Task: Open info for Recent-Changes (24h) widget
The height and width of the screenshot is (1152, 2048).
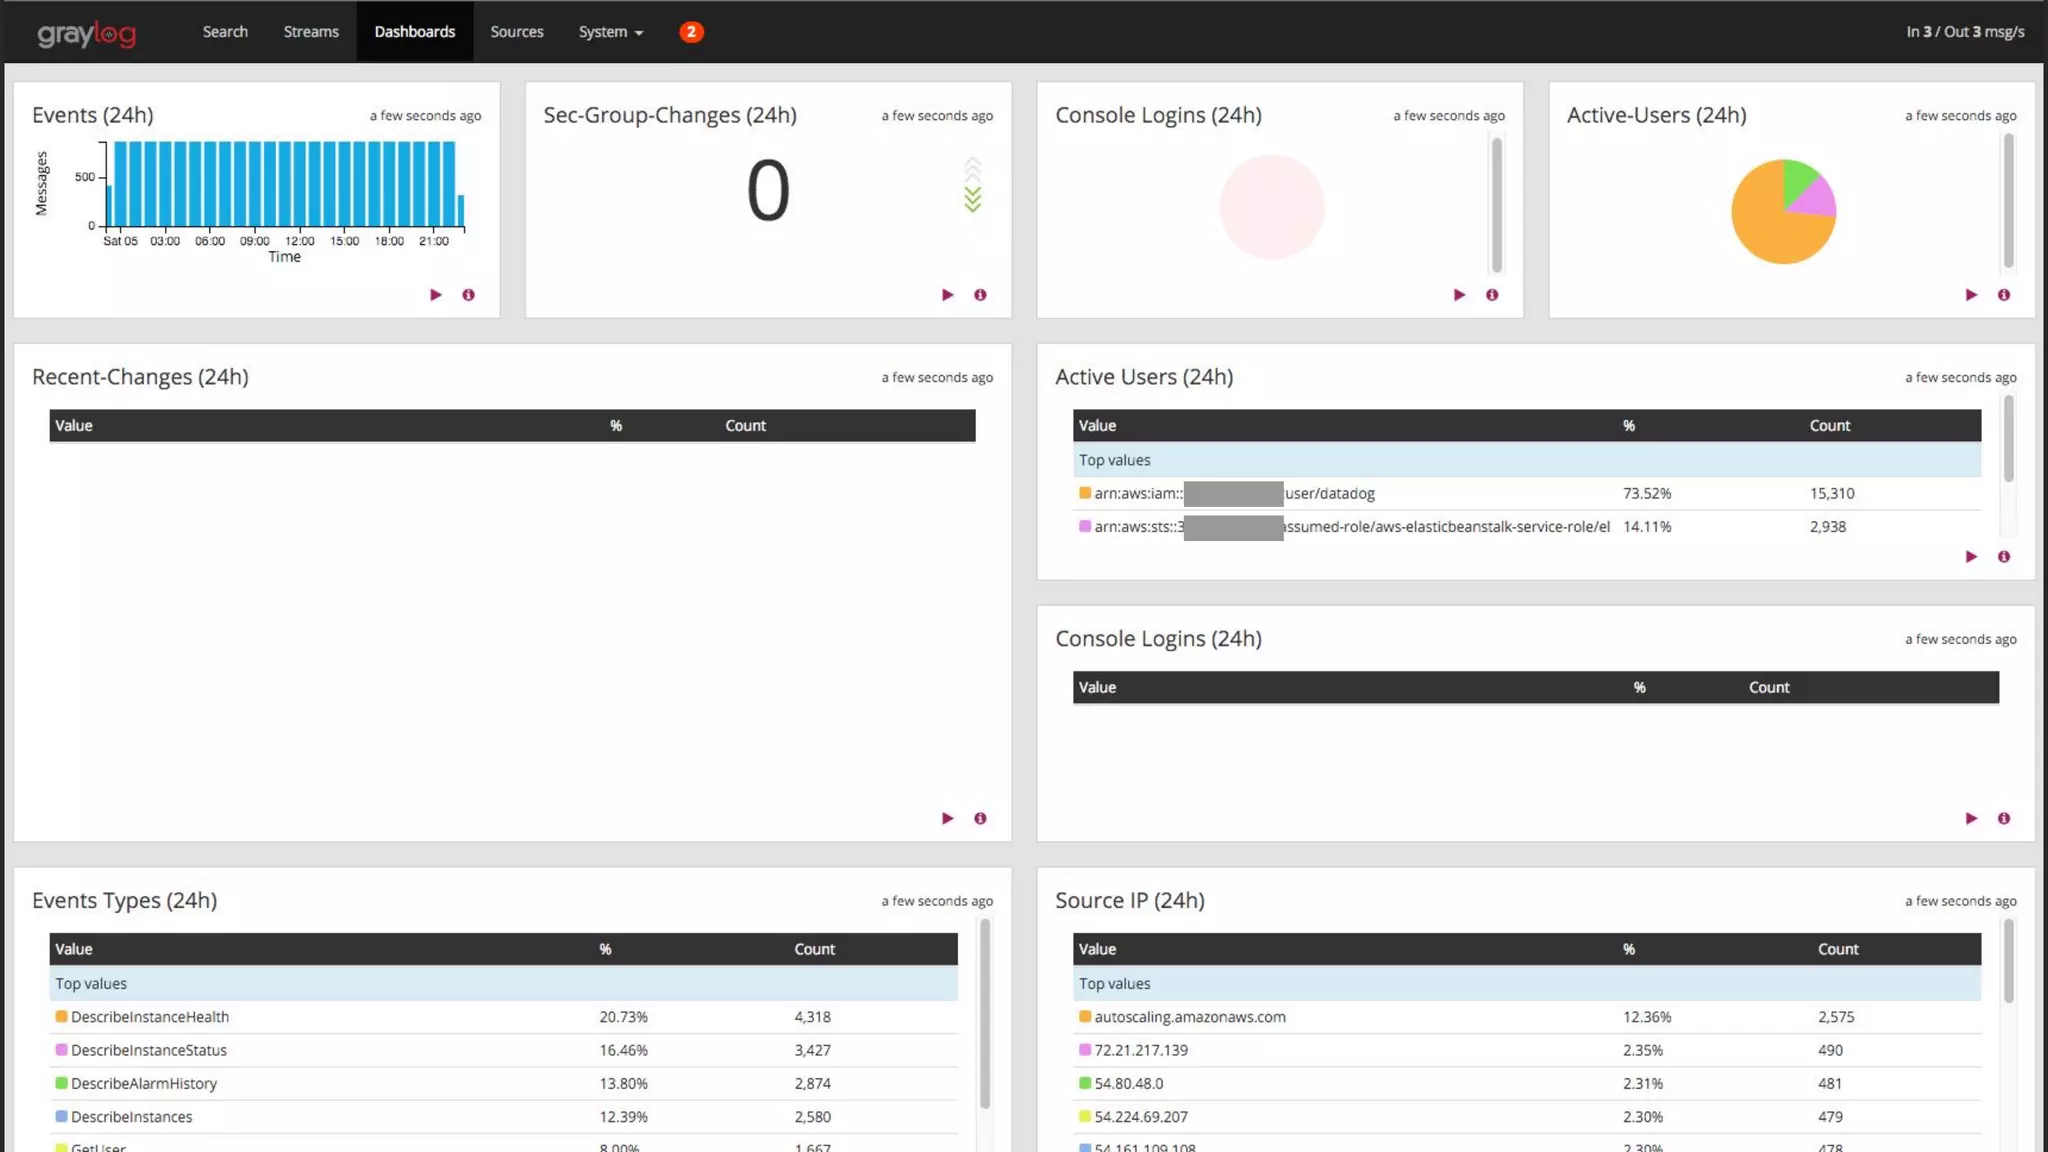Action: [x=980, y=819]
